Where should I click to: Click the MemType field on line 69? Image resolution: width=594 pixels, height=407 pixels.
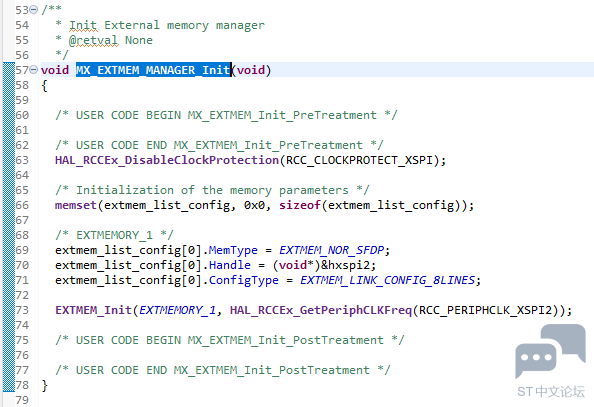(x=233, y=250)
